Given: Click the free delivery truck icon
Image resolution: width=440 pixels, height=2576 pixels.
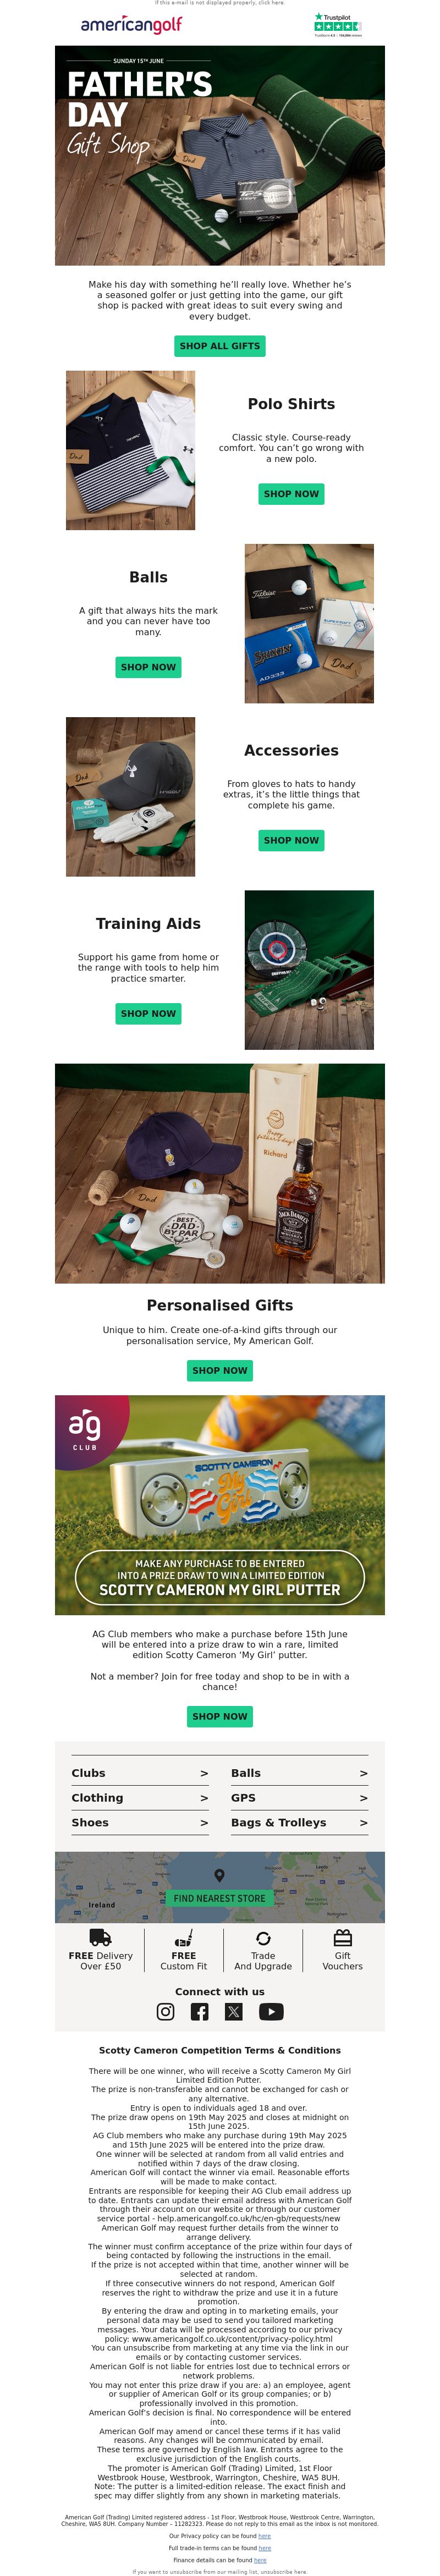Looking at the screenshot, I should pyautogui.click(x=100, y=1937).
